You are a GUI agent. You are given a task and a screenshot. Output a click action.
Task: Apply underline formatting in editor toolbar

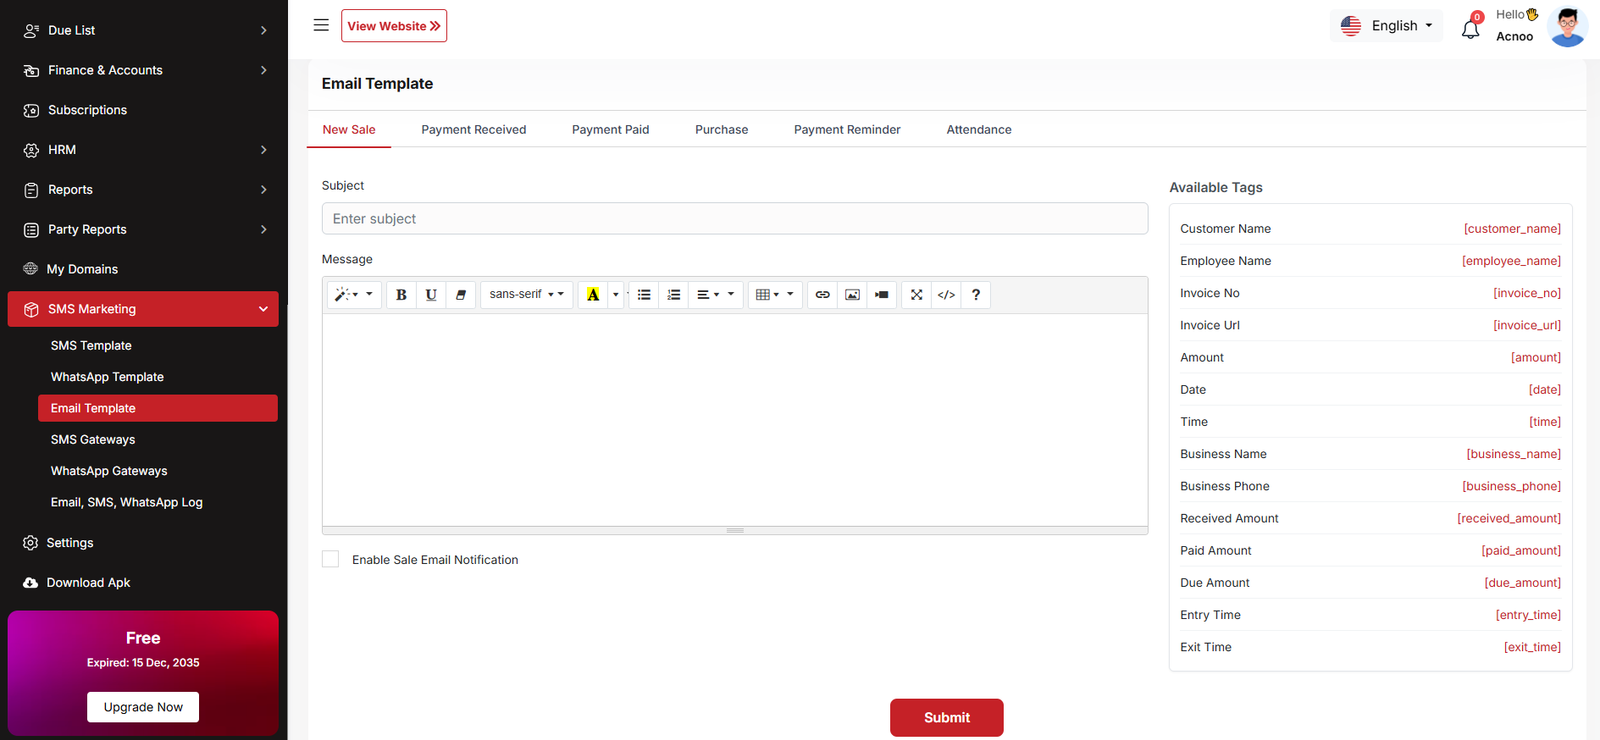click(431, 295)
